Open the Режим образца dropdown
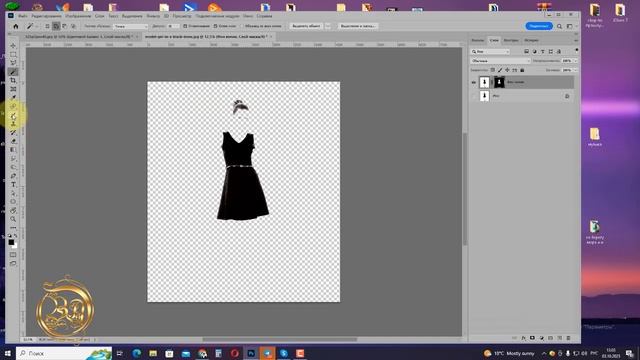 [x=130, y=26]
